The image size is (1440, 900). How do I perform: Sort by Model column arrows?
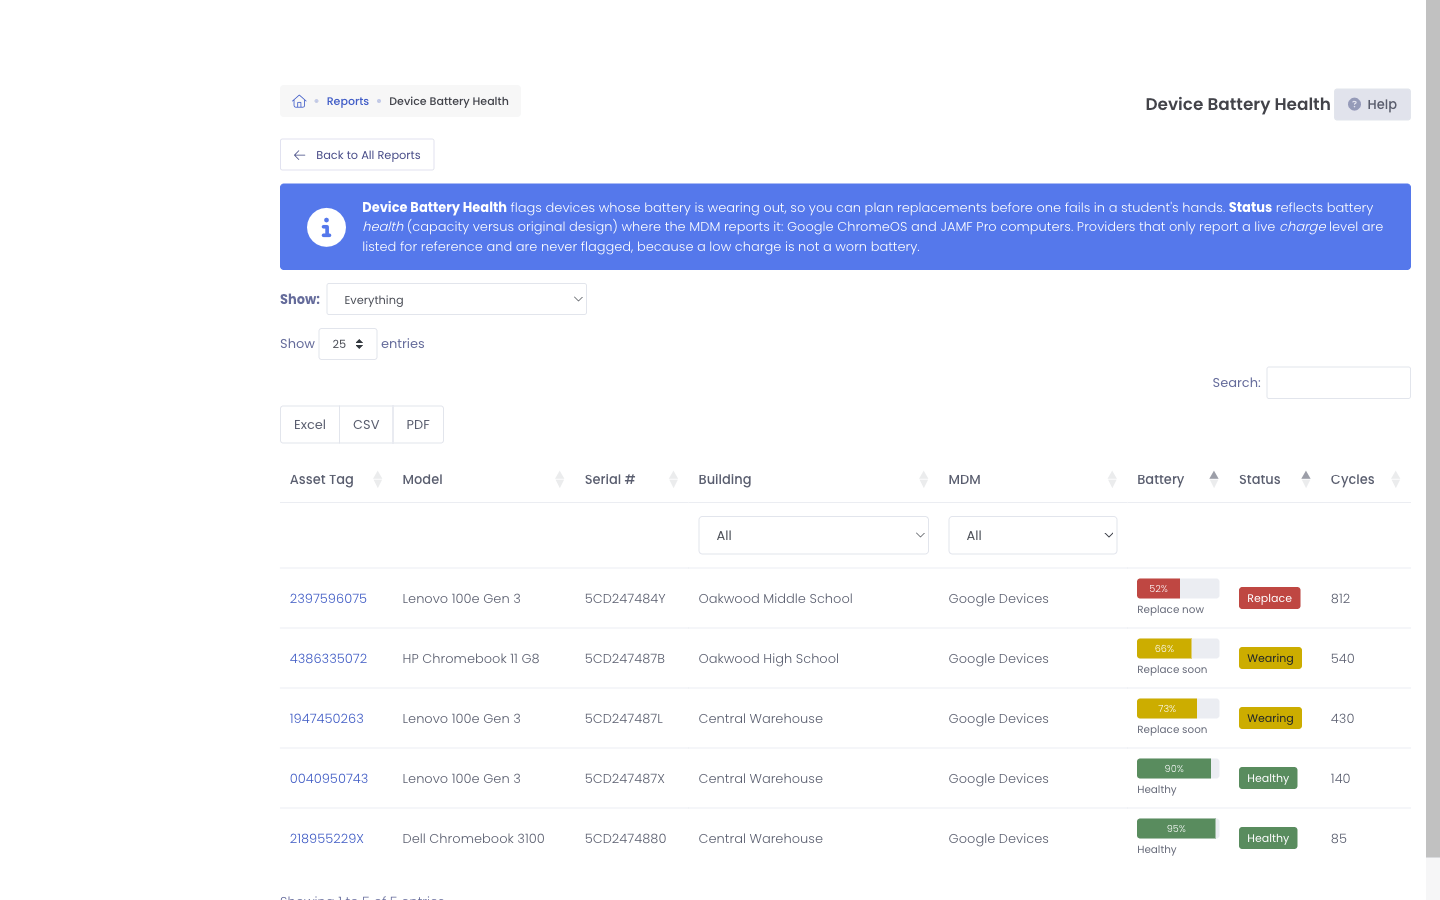559,479
